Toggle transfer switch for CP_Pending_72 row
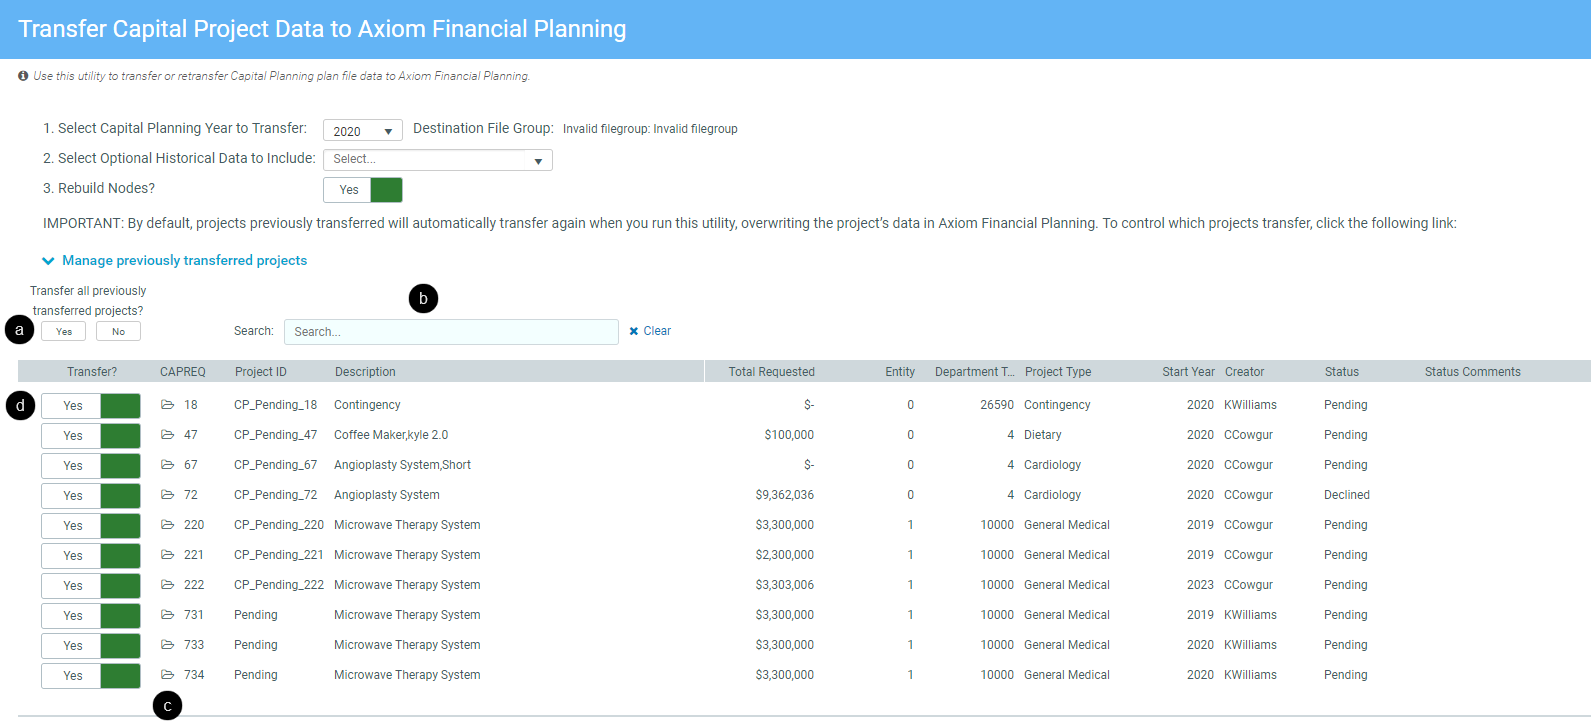 click(91, 495)
